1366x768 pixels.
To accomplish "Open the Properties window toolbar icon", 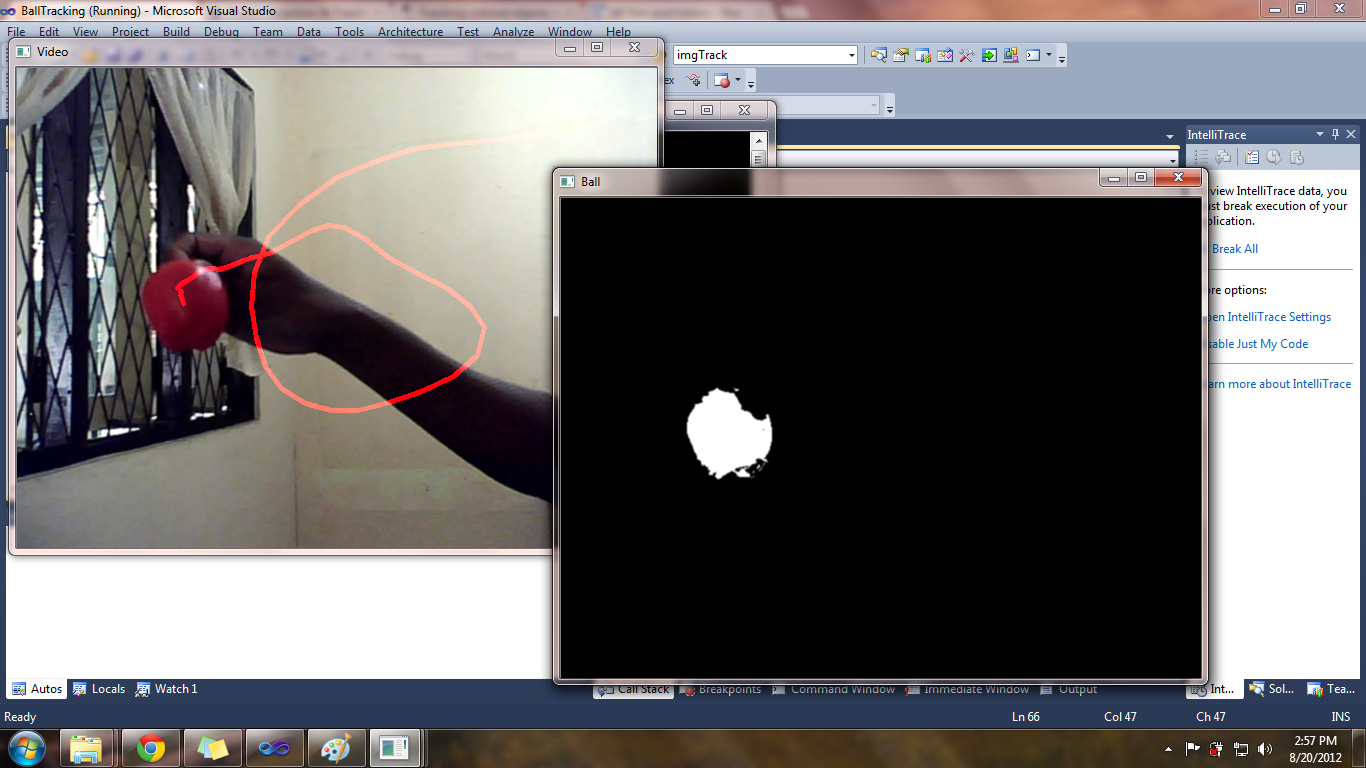I will [900, 55].
